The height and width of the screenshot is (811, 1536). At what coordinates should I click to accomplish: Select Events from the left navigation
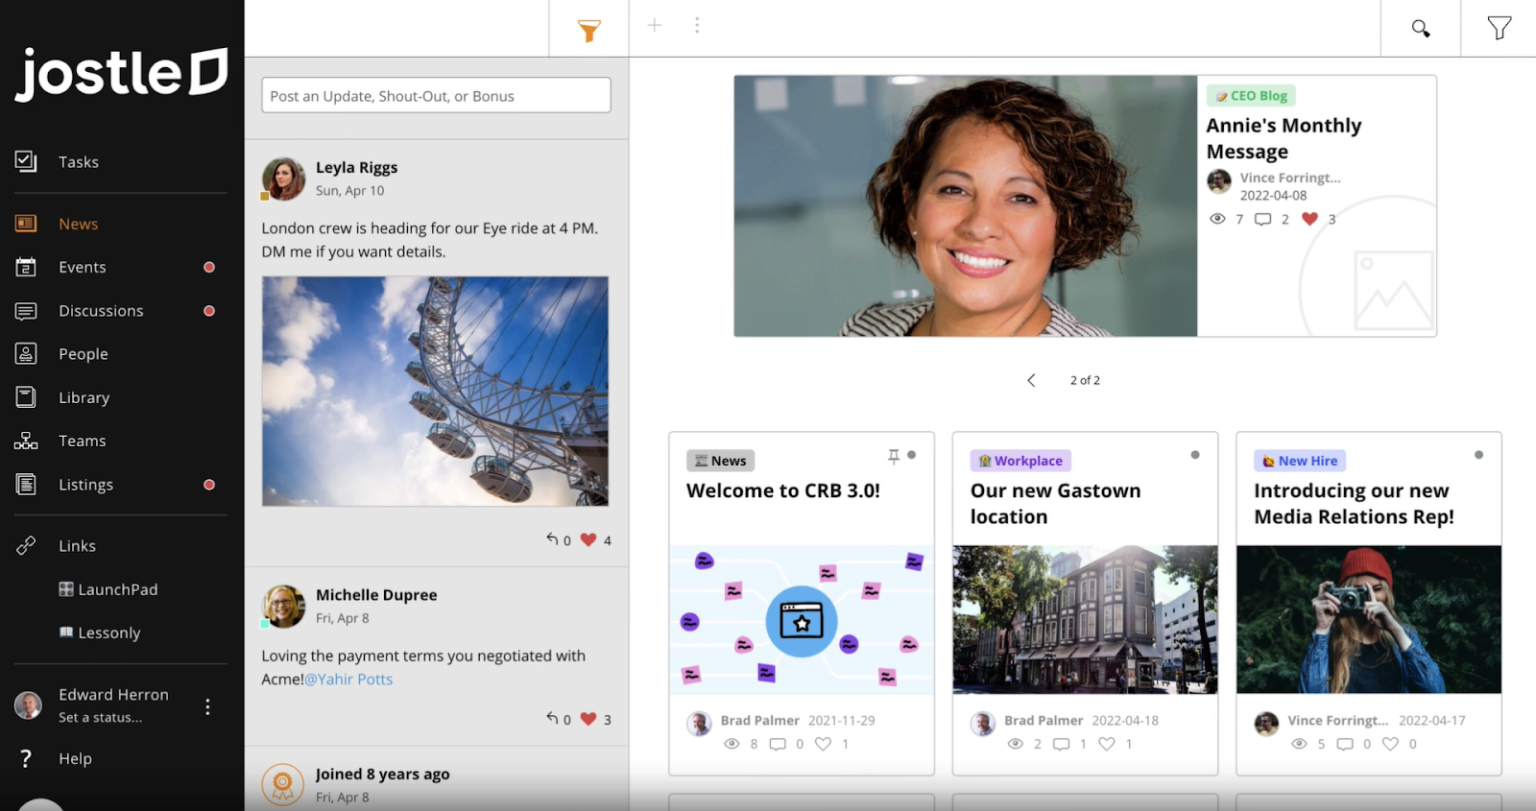(82, 267)
